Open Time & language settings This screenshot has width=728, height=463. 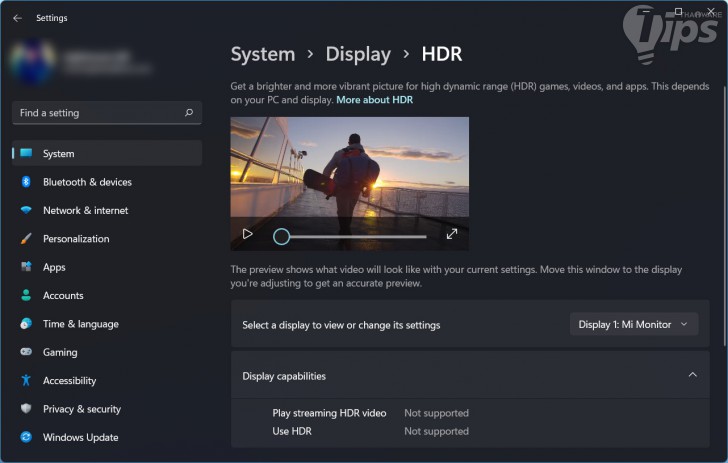click(x=107, y=323)
